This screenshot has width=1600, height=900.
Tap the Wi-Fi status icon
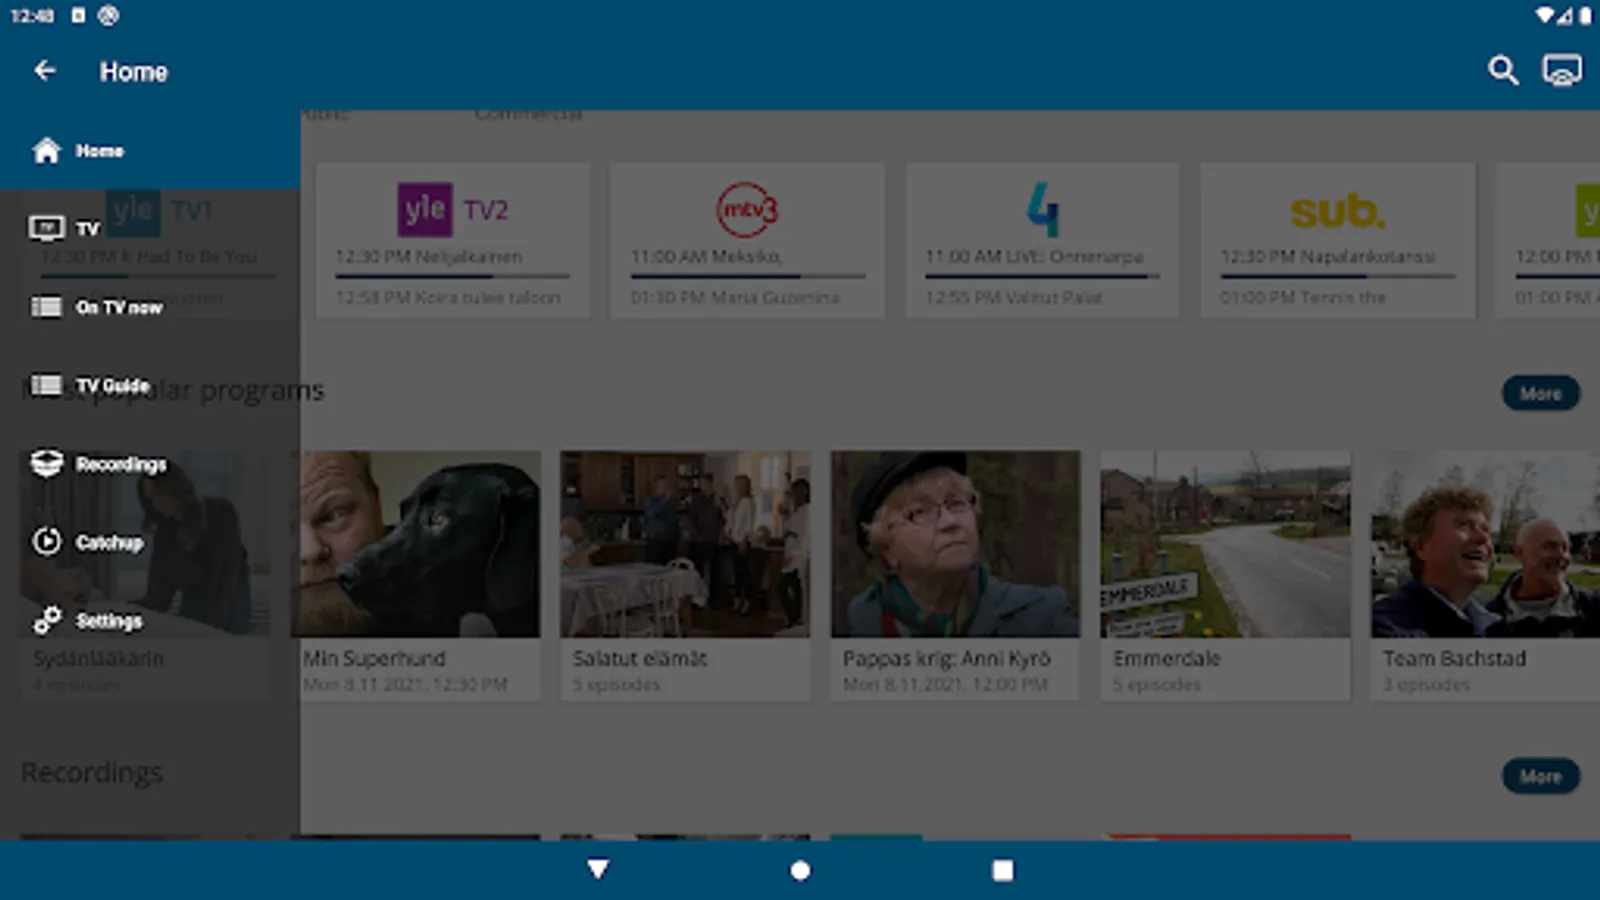(x=1545, y=15)
